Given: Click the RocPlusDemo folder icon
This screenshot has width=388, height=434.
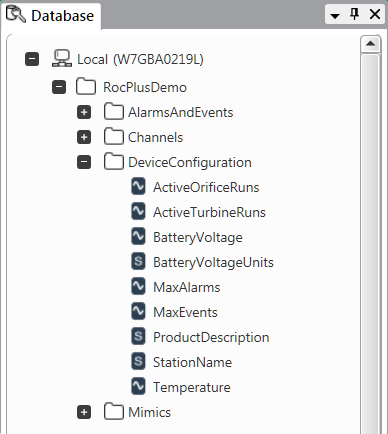Looking at the screenshot, I should pyautogui.click(x=86, y=87).
